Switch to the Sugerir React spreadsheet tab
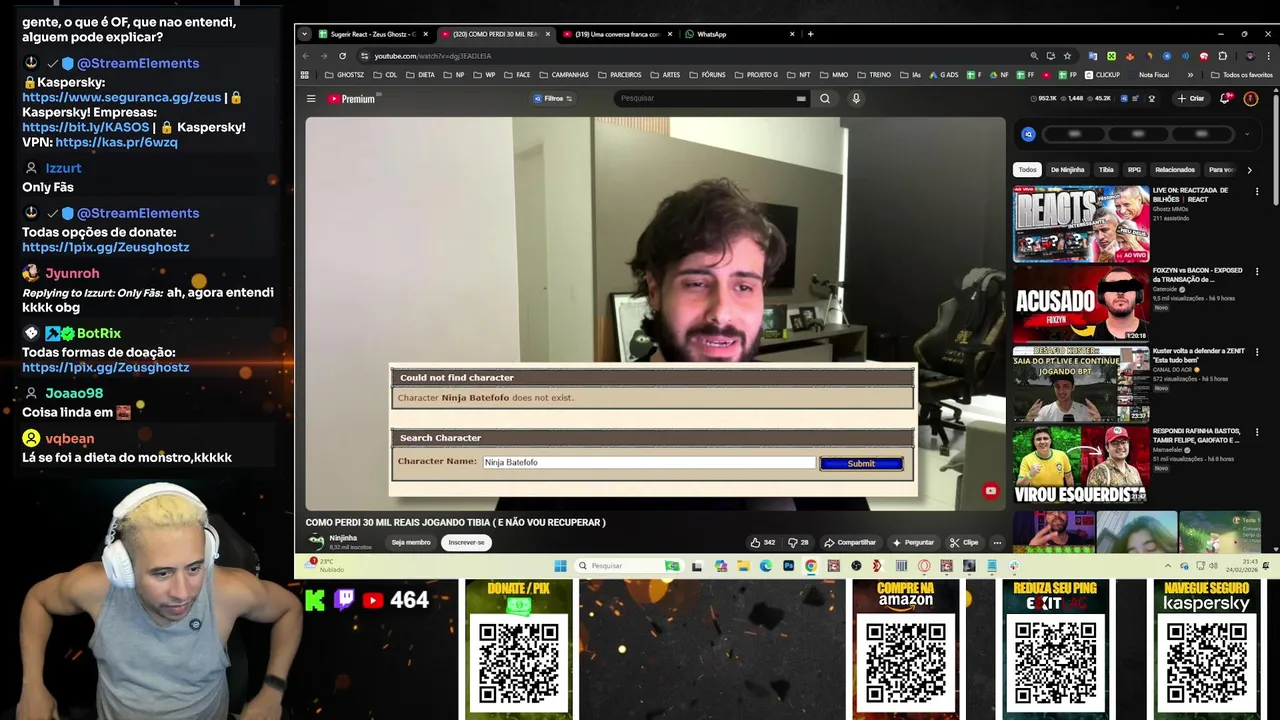Image resolution: width=1280 pixels, height=720 pixels. click(x=373, y=34)
